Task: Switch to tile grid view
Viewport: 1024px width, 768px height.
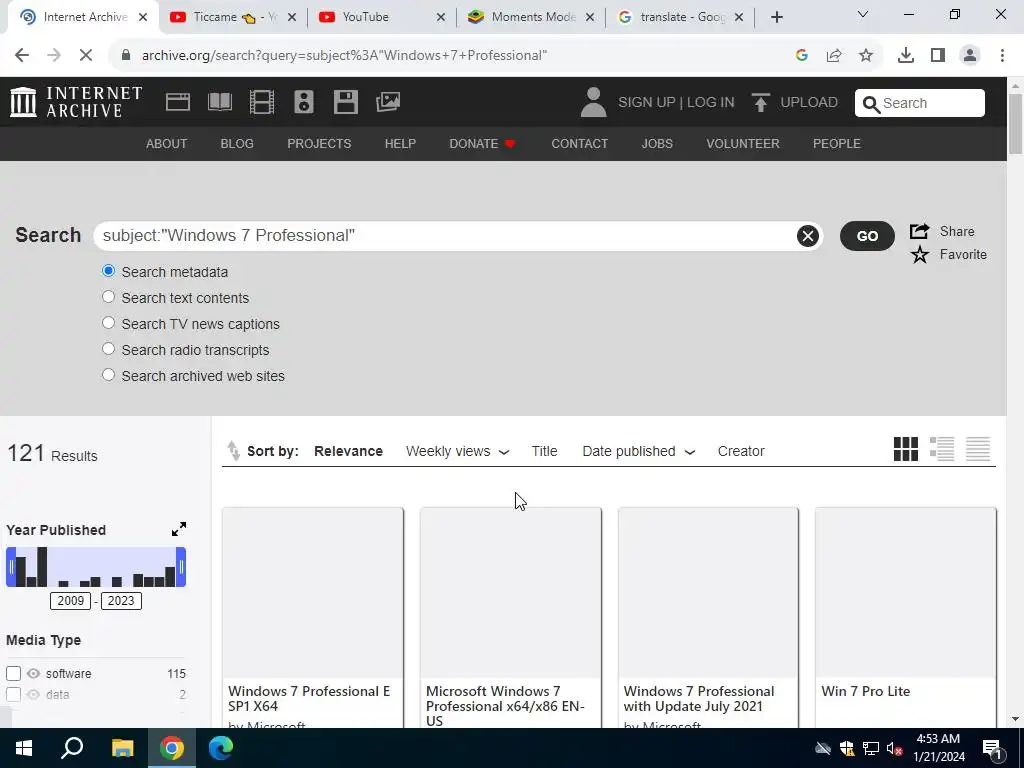Action: (906, 449)
